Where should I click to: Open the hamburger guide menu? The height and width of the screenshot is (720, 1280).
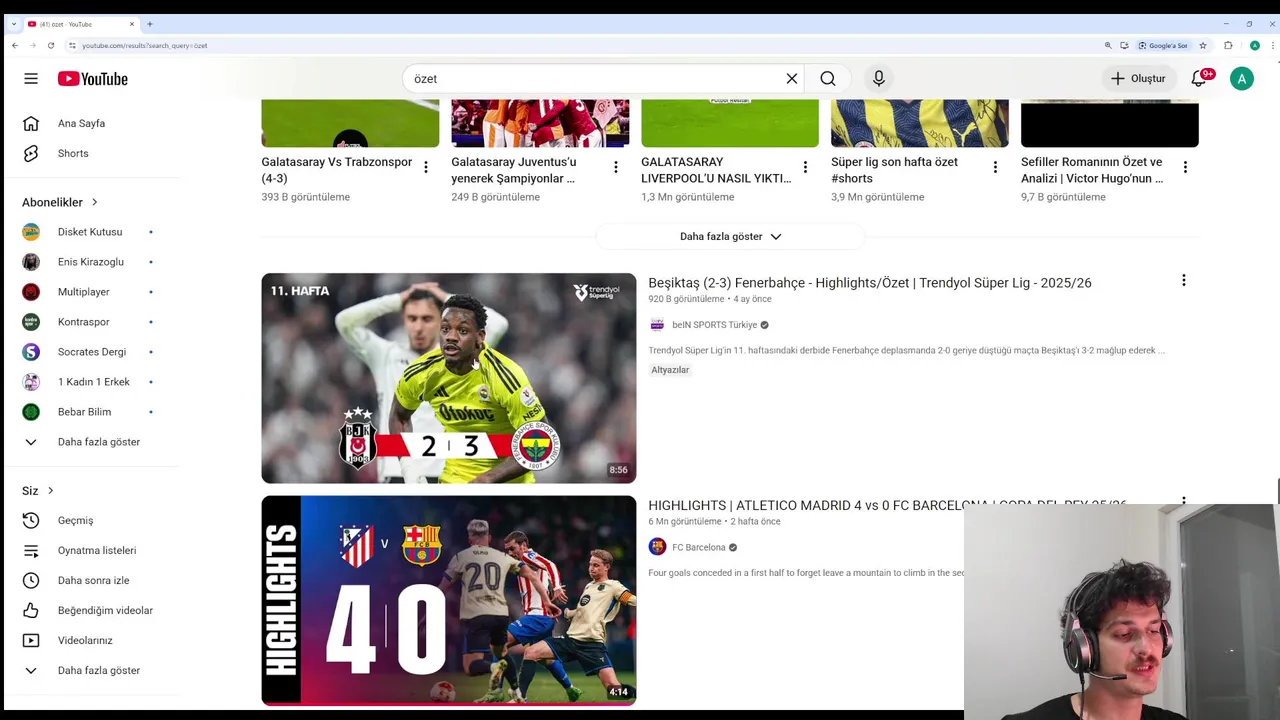point(31,78)
